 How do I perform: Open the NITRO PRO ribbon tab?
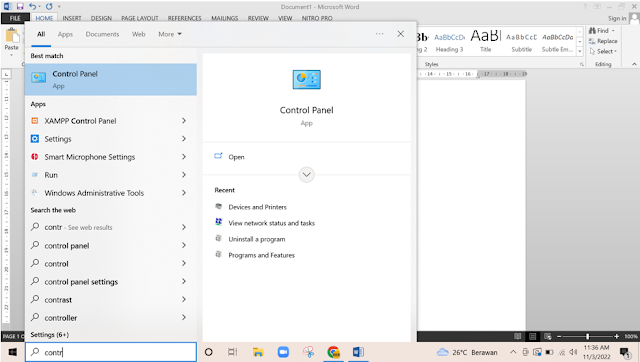click(x=317, y=18)
